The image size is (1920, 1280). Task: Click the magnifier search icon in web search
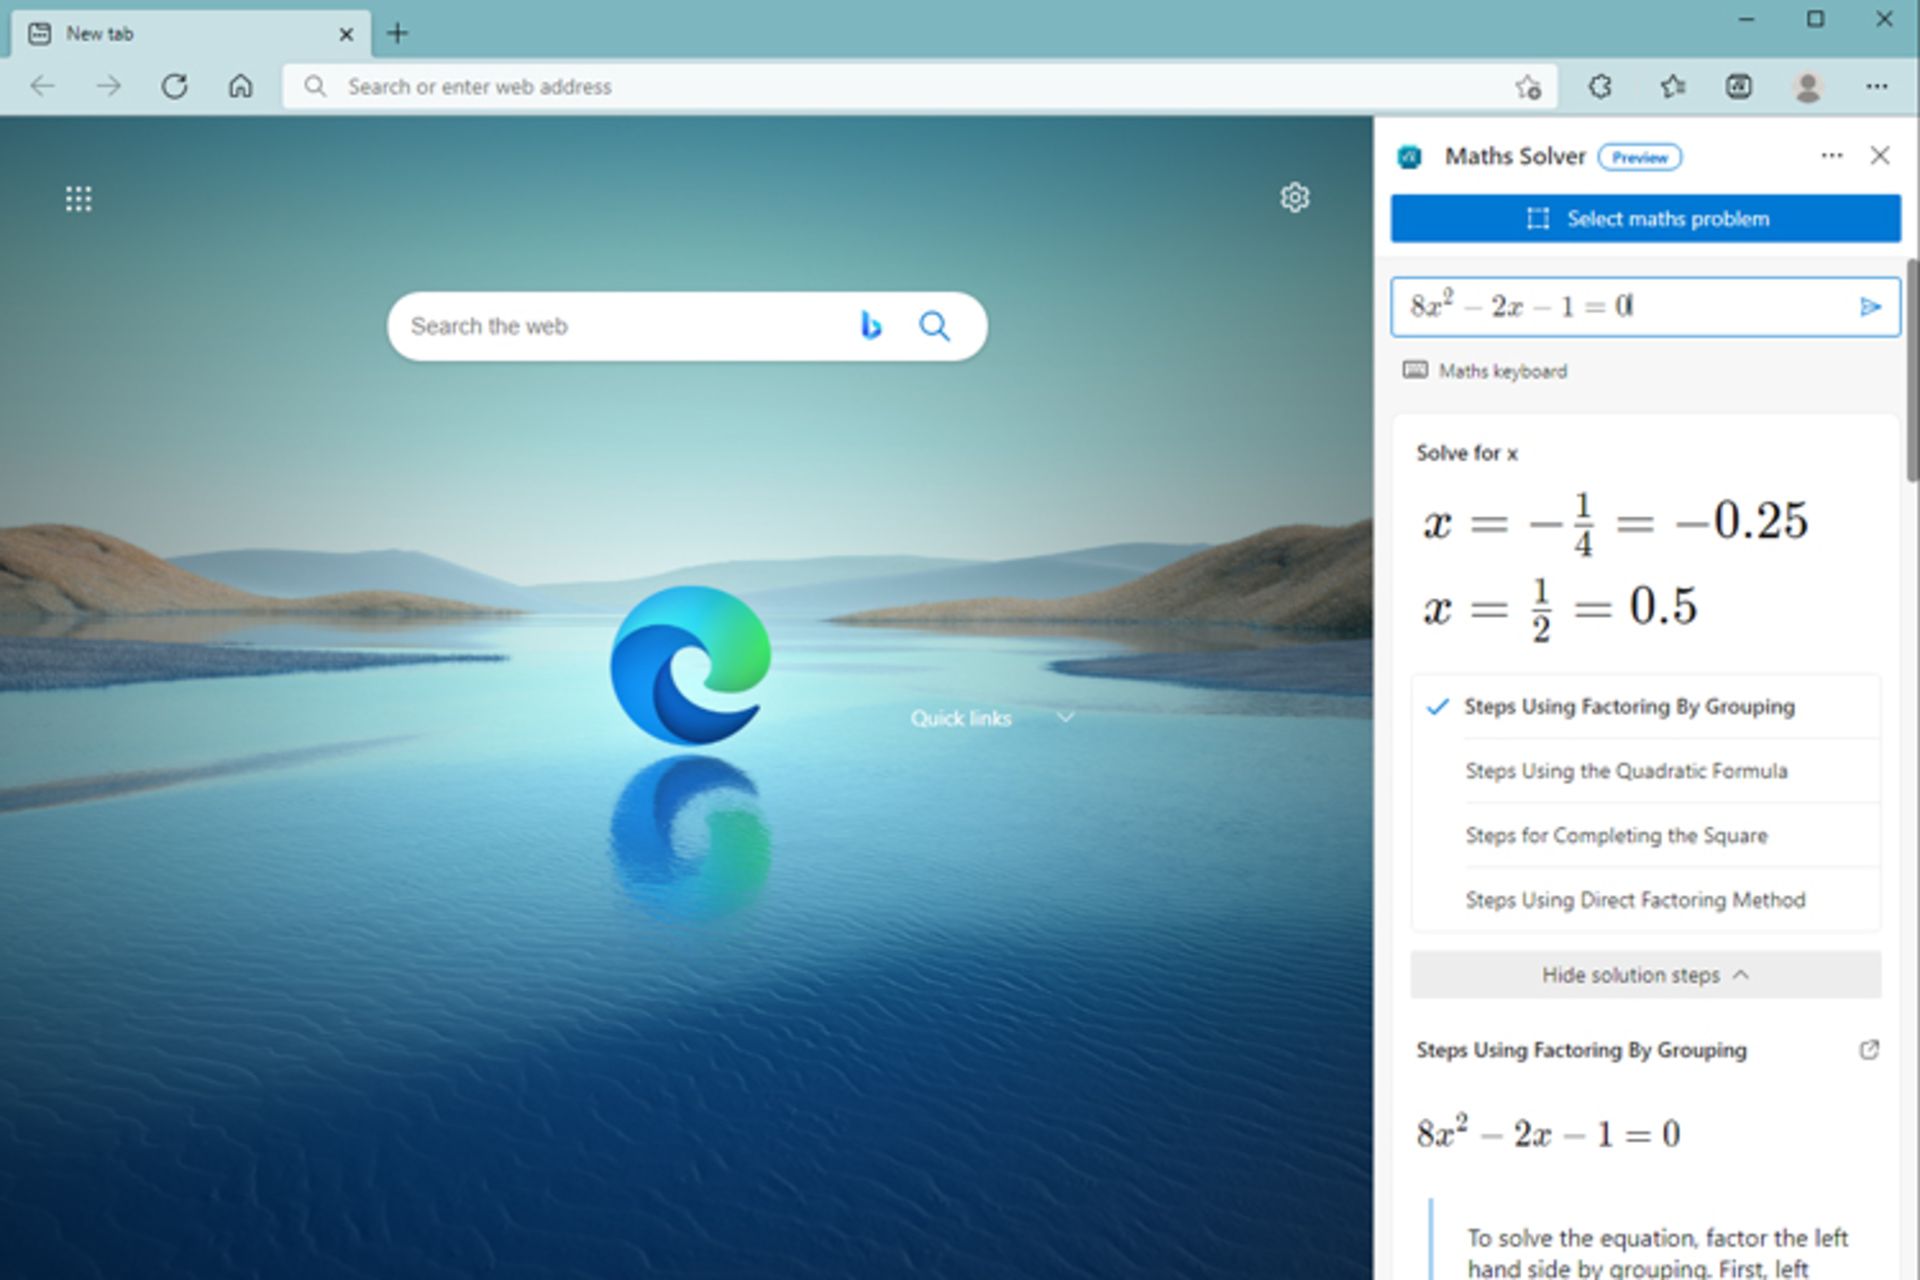coord(935,326)
